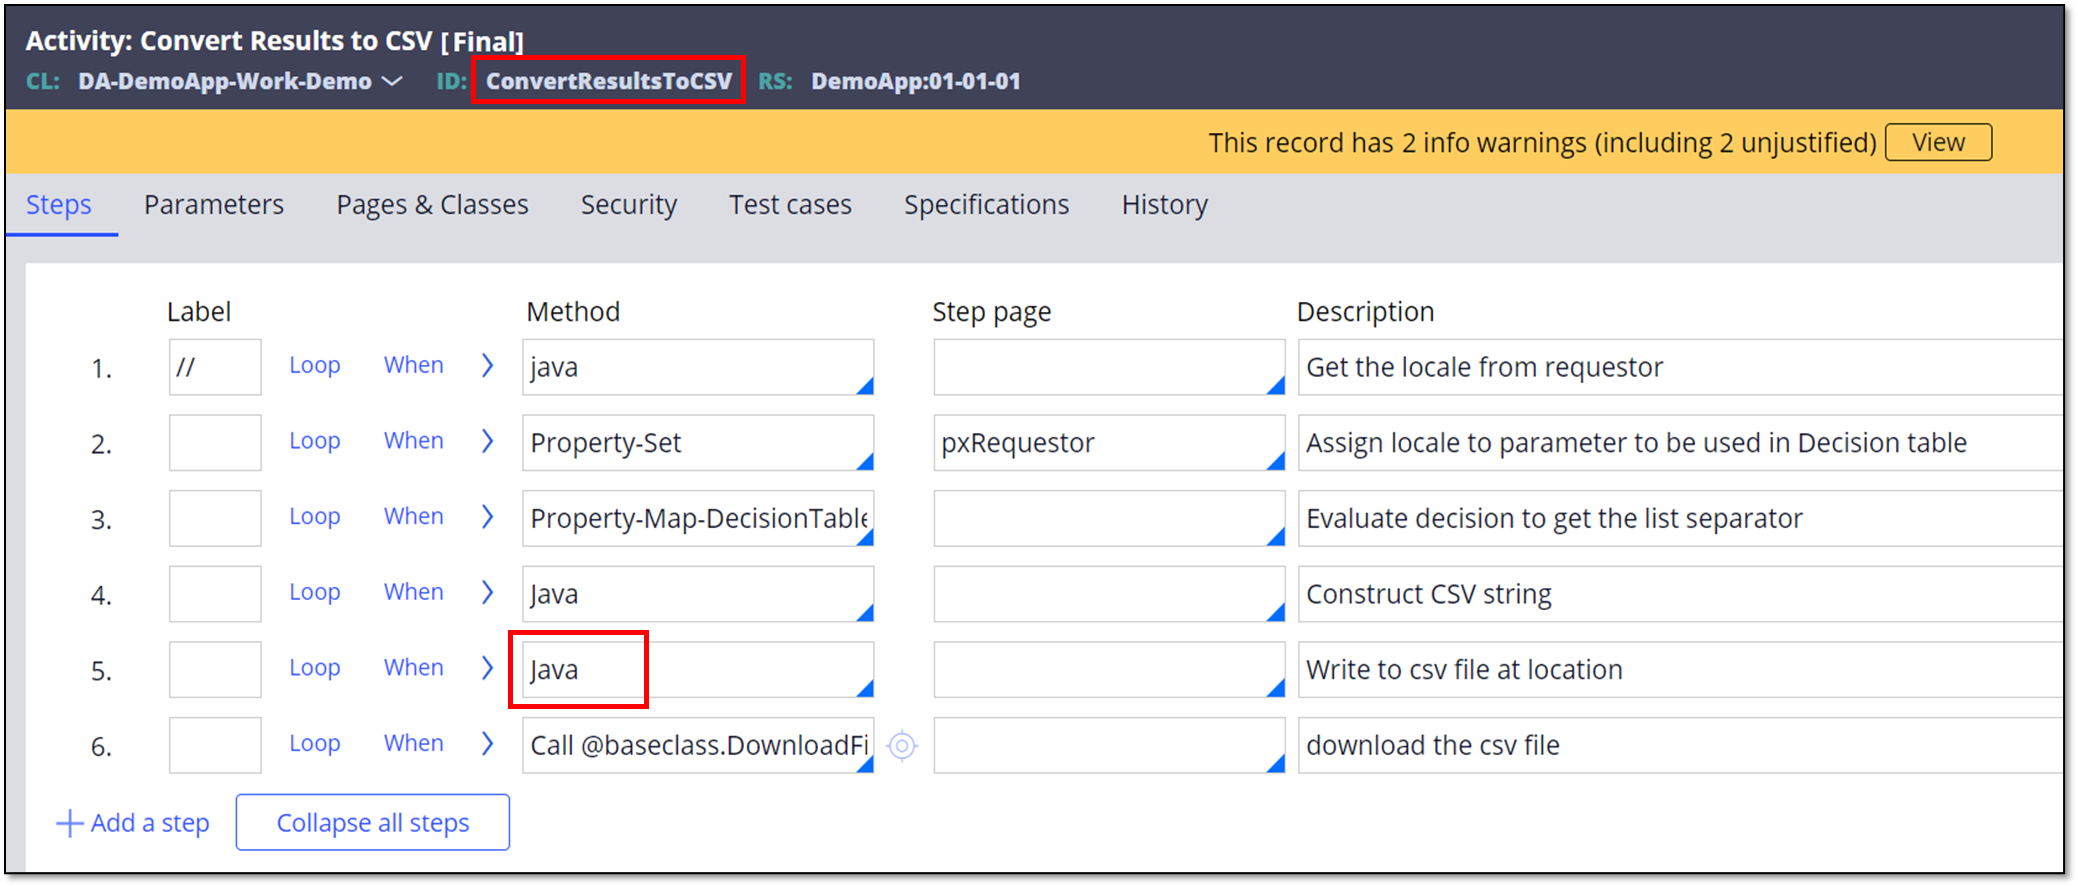Screen dimensions: 2078x887
Task: Click Loop link on step 2
Action: tap(315, 441)
